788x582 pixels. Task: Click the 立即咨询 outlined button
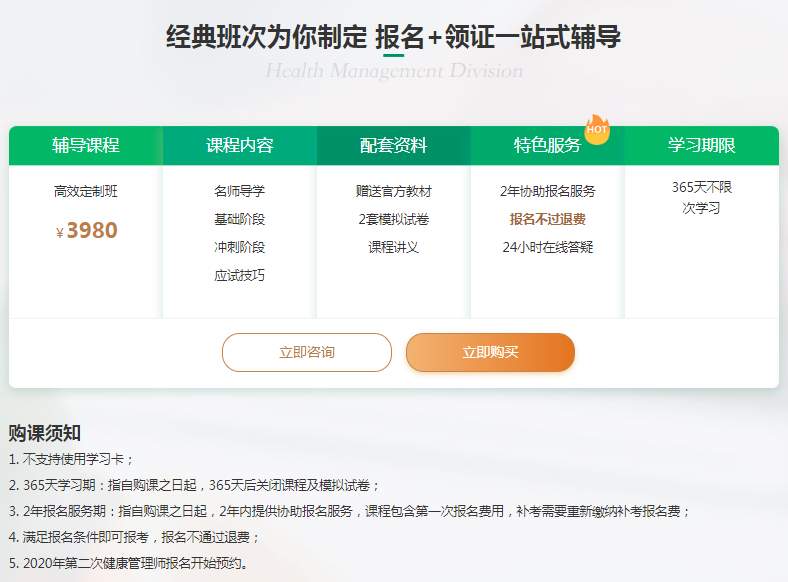[307, 352]
